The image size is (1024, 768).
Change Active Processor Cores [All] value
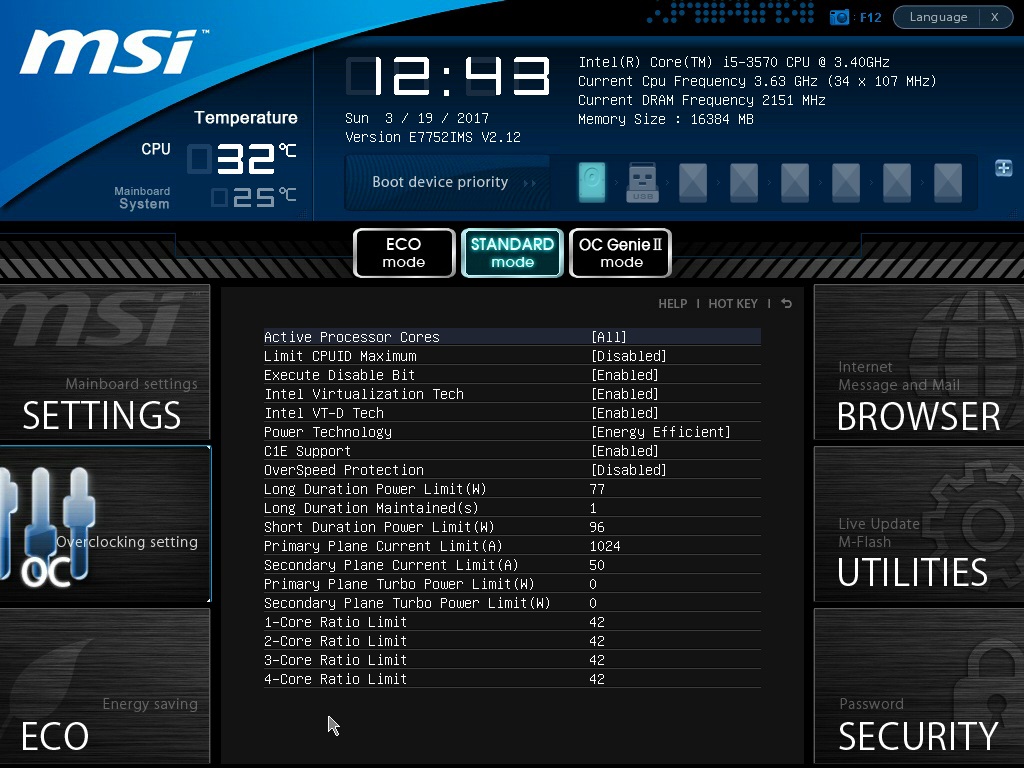pos(609,337)
